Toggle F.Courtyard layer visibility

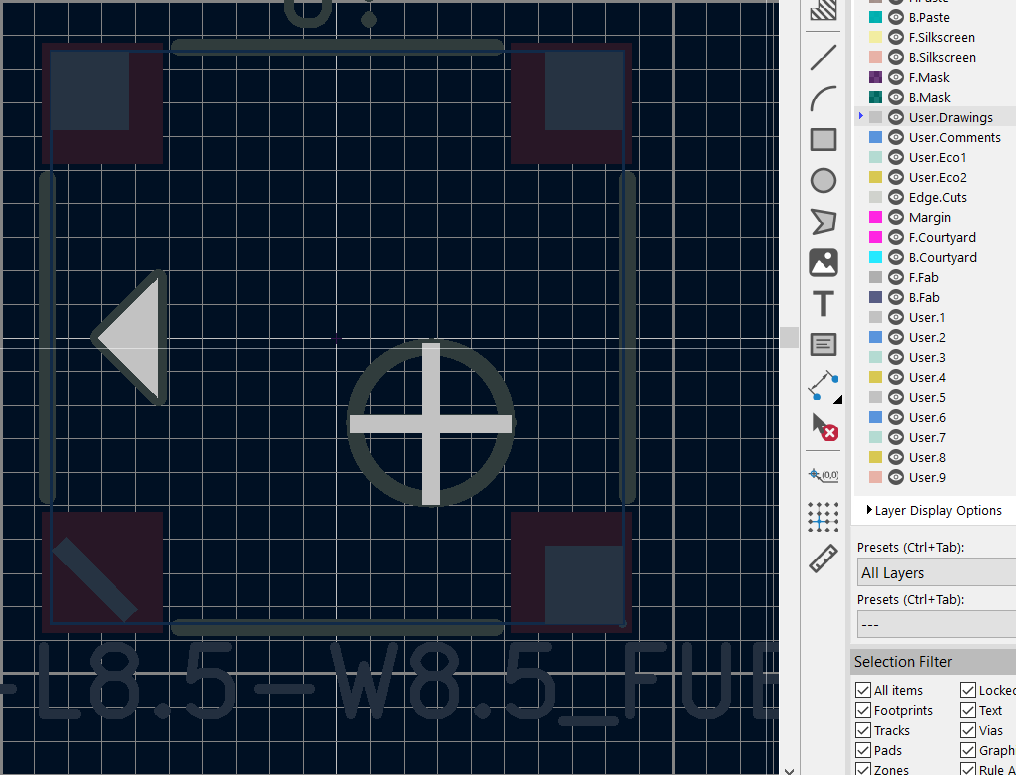point(895,237)
